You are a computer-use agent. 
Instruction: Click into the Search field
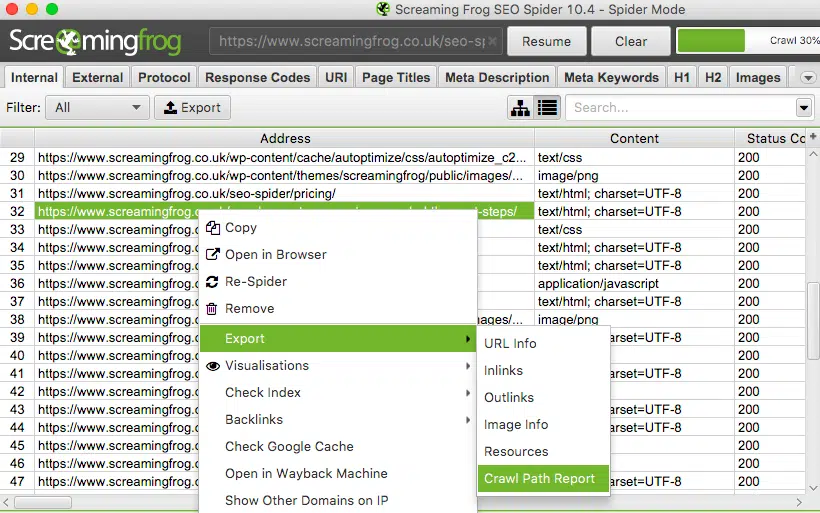click(680, 108)
